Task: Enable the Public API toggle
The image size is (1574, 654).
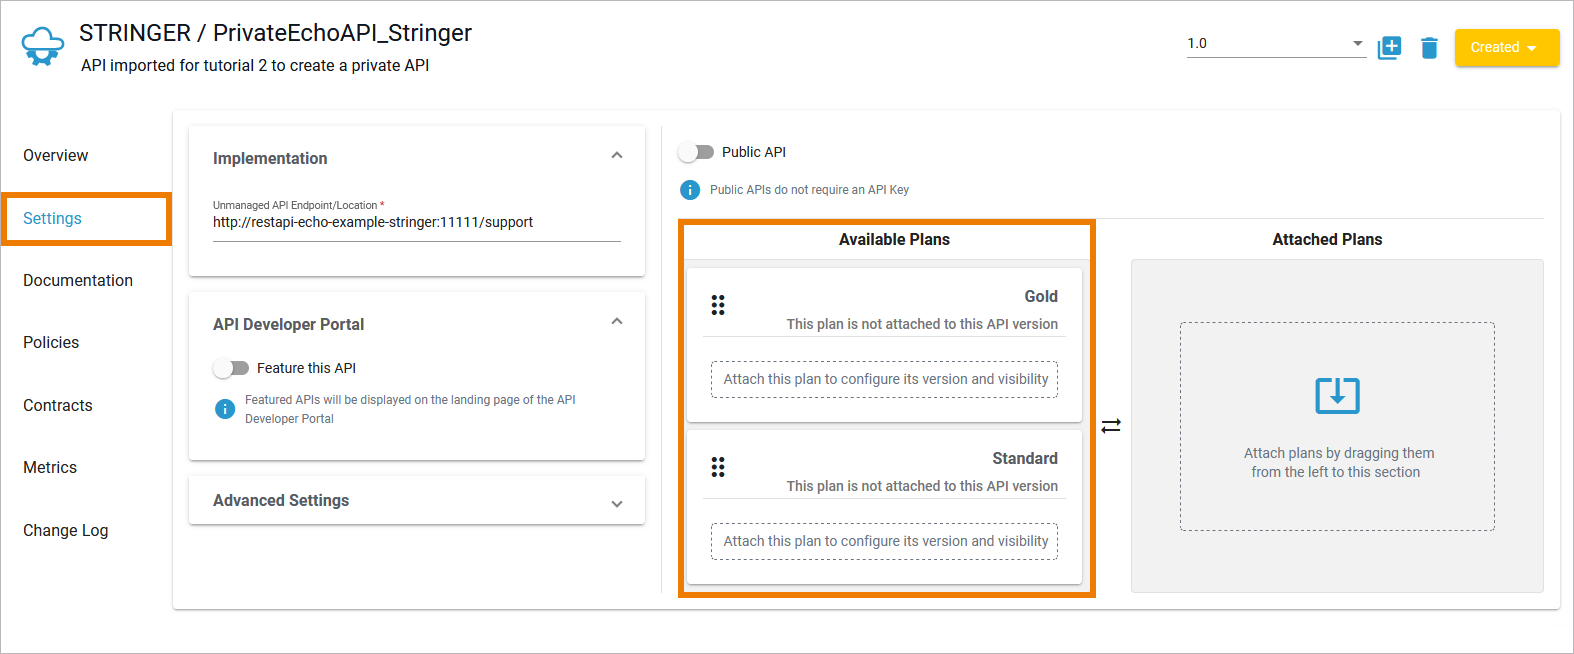Action: tap(696, 152)
